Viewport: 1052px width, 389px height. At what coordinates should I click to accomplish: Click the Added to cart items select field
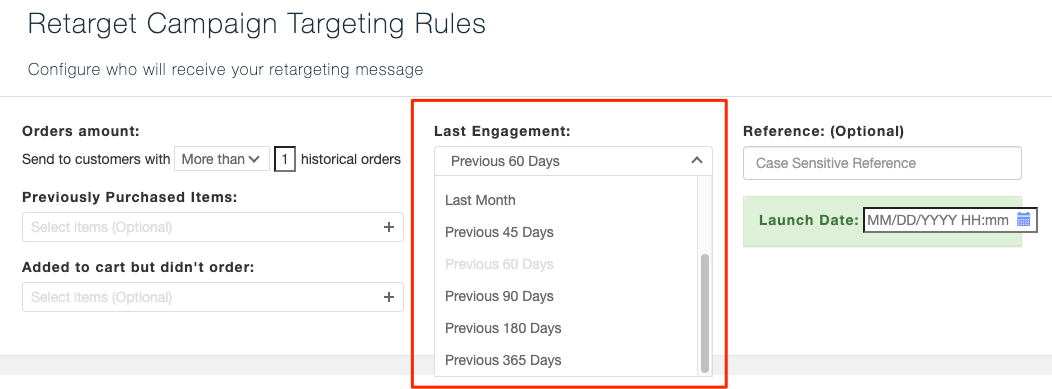click(213, 297)
